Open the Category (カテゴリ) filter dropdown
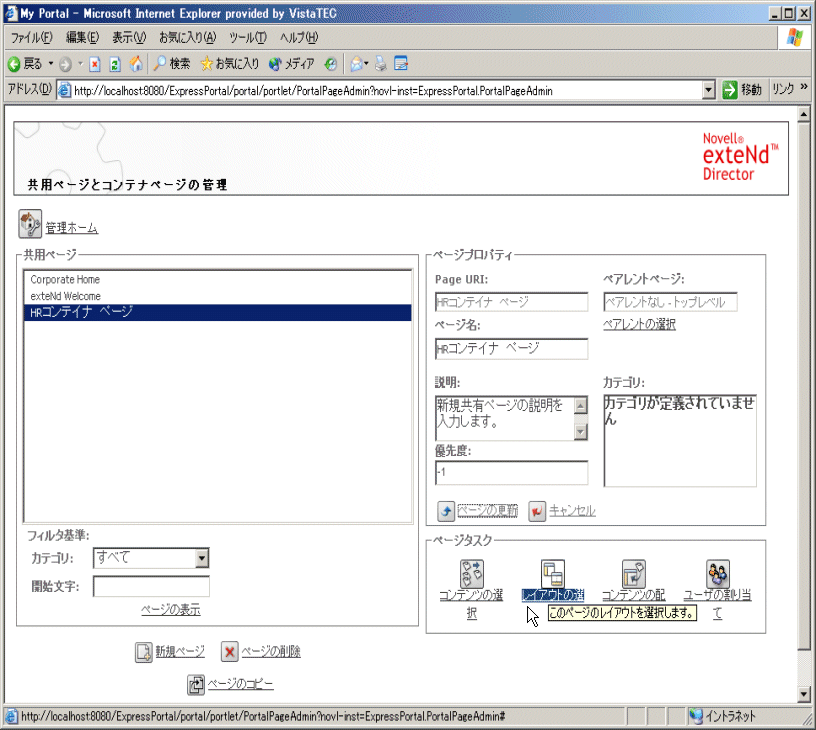 (202, 558)
